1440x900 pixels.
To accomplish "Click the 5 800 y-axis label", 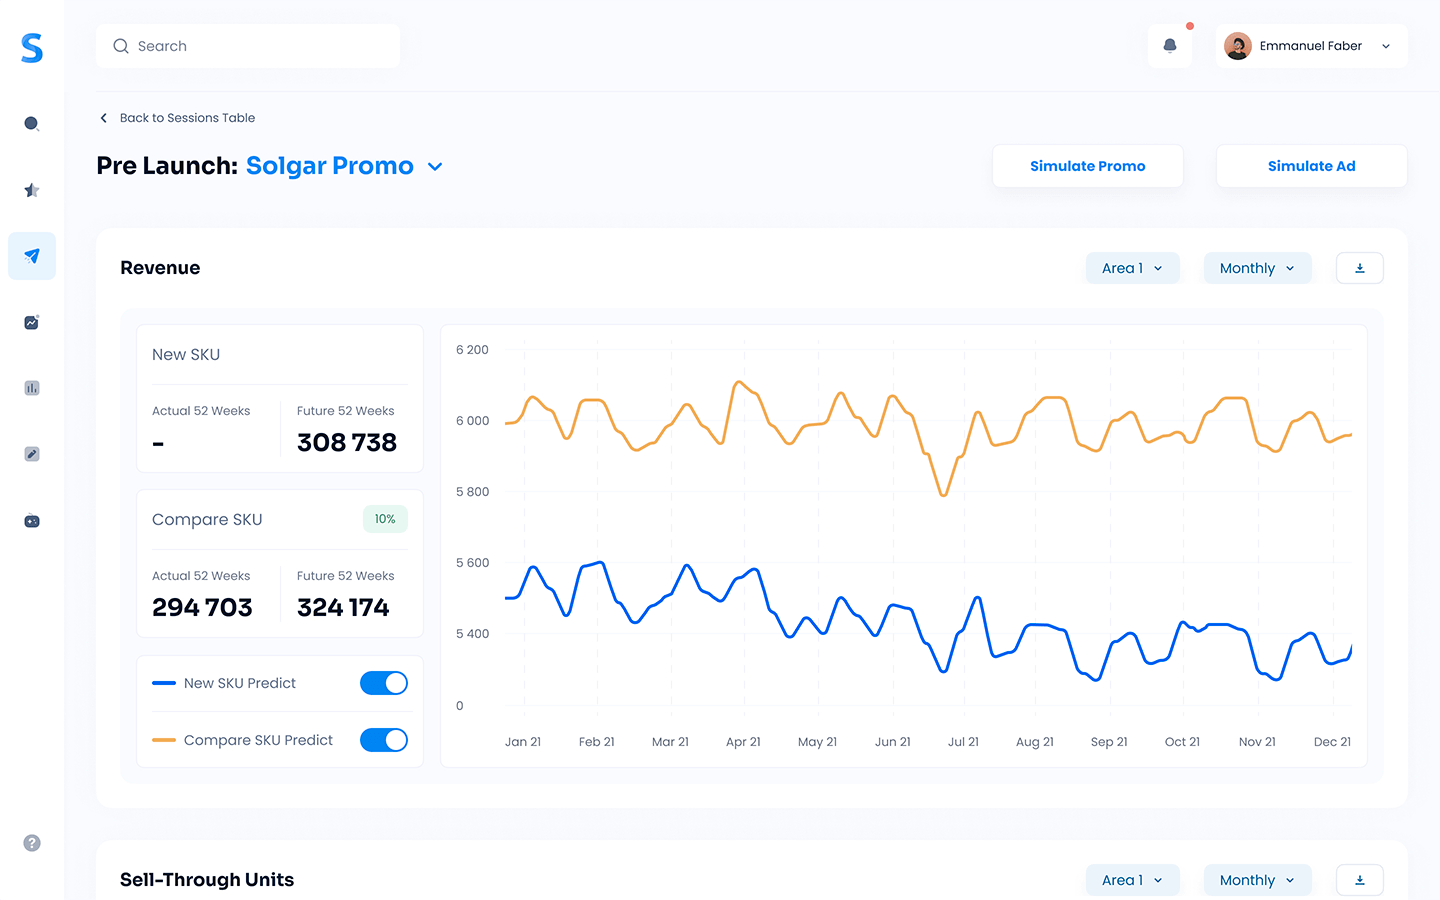I will click(x=472, y=492).
